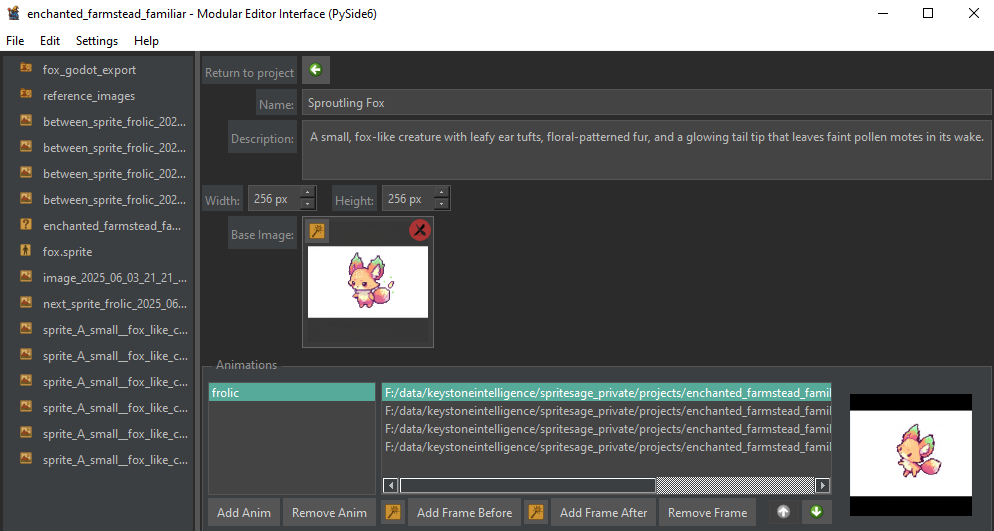Click folder icon beside fox_godot_export
Viewport: 994px width, 531px height.
coord(26,68)
